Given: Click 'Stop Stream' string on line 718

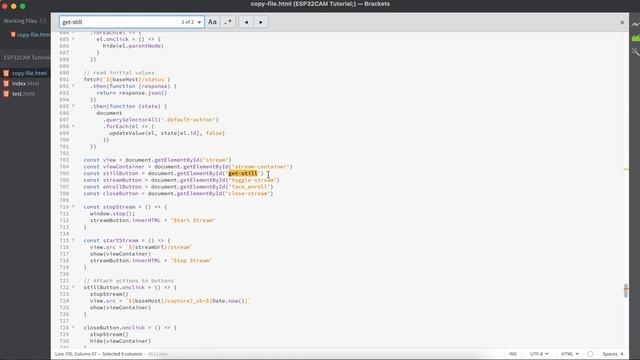Looking at the screenshot, I should 191,260.
